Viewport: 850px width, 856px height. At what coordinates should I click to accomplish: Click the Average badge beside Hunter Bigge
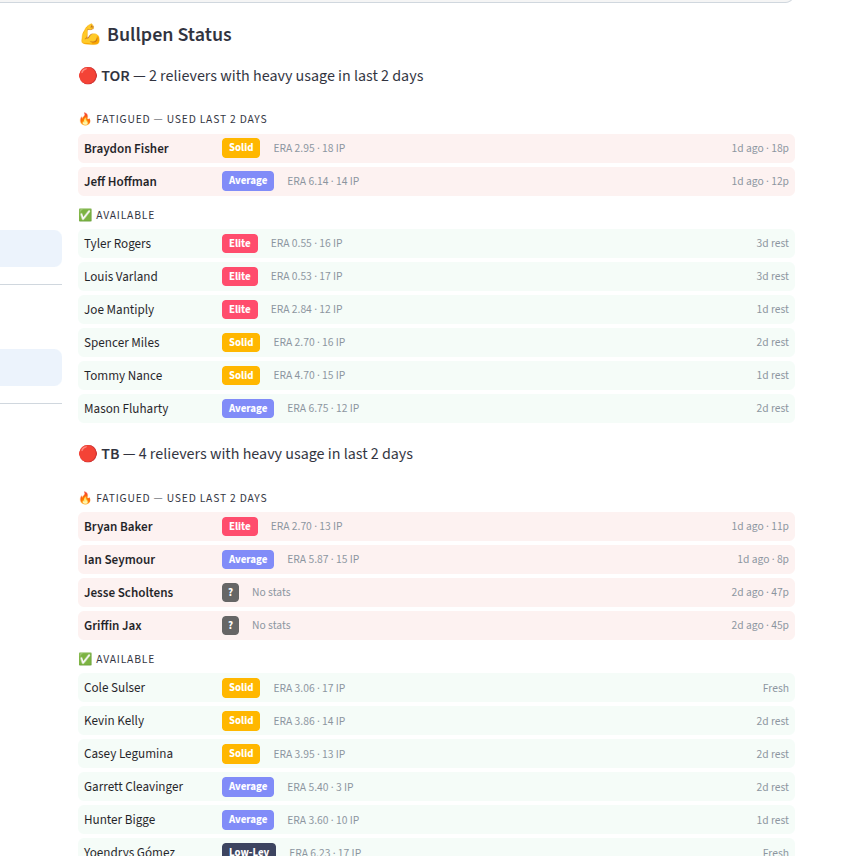tap(248, 819)
